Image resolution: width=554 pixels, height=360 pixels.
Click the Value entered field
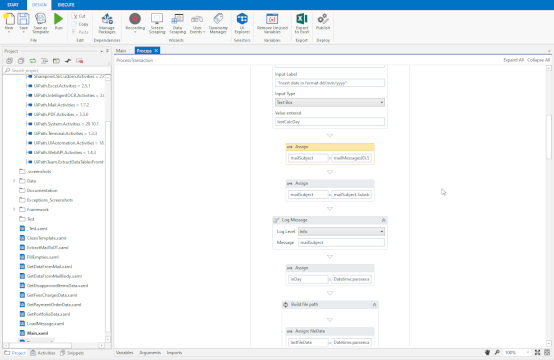tap(330, 122)
